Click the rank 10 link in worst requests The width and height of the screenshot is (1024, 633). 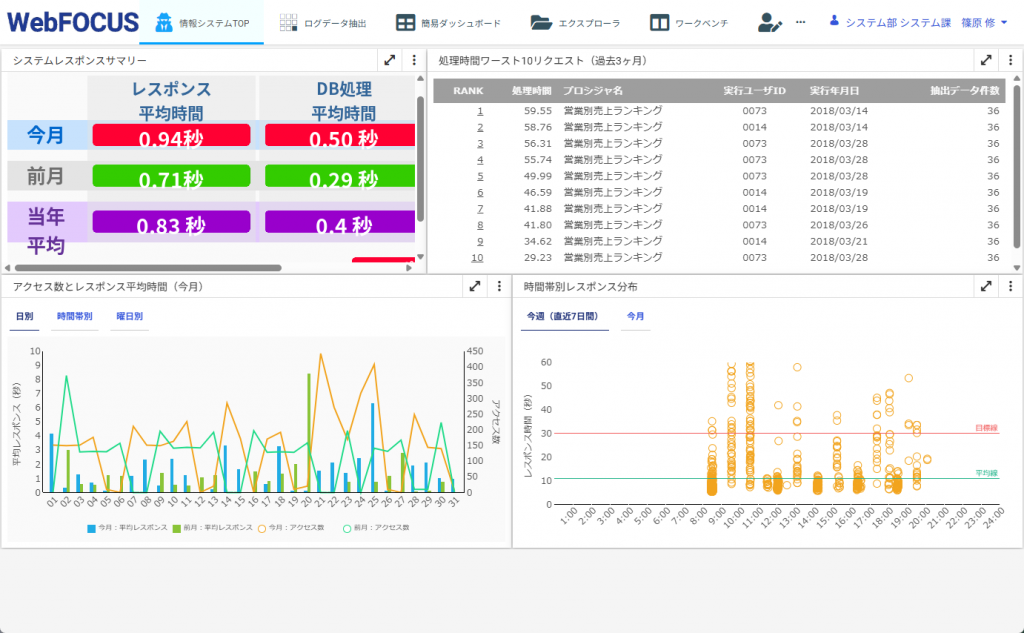coord(477,257)
